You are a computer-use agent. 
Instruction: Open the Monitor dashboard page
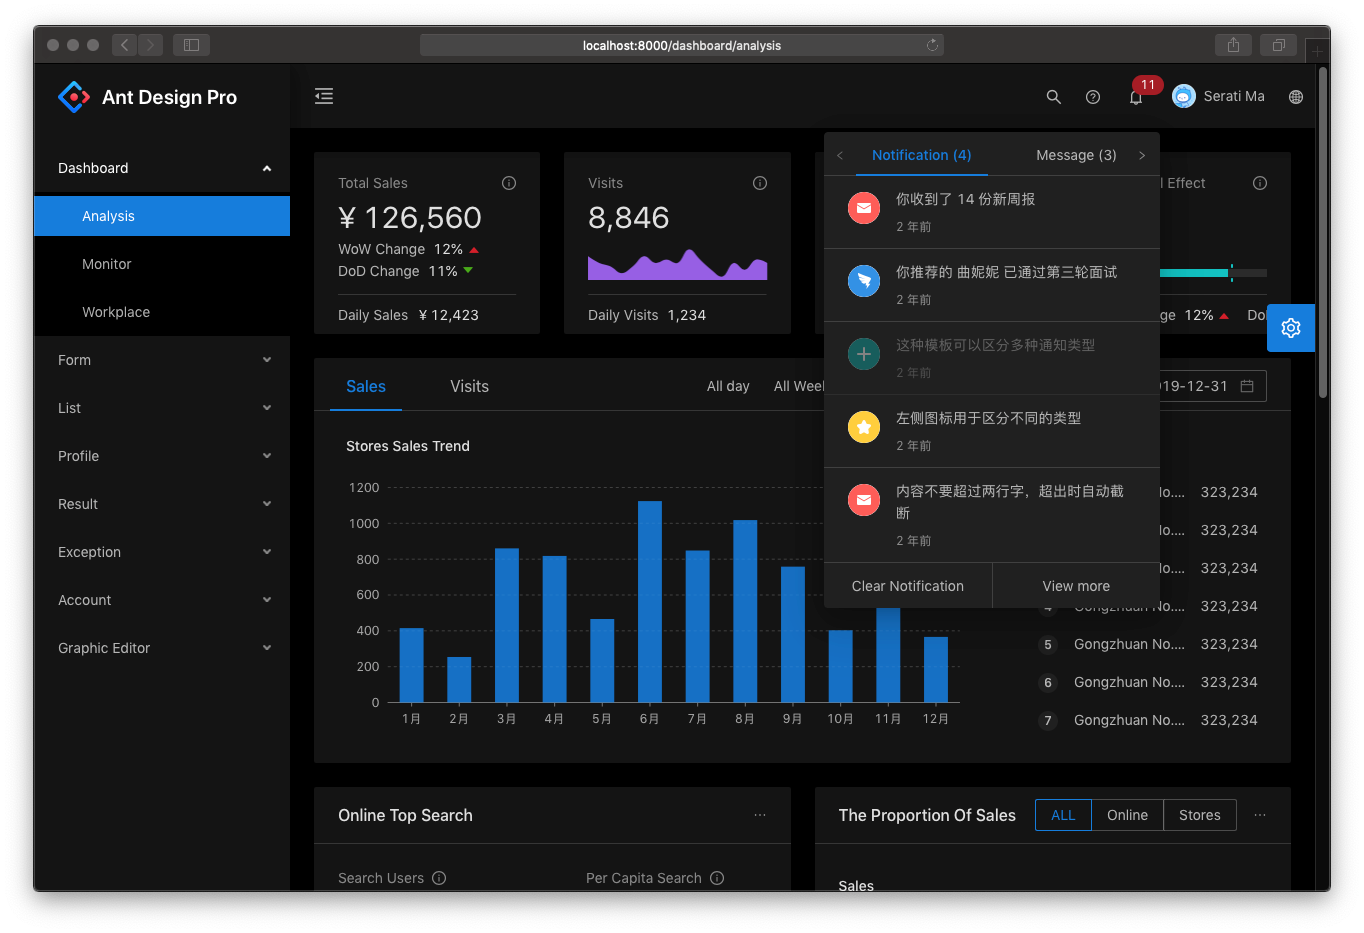(107, 264)
